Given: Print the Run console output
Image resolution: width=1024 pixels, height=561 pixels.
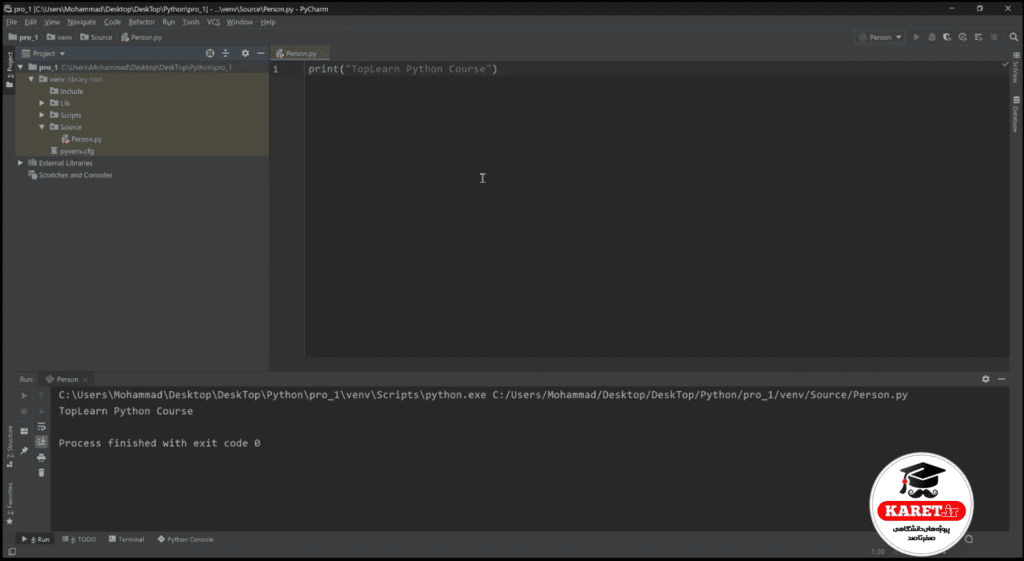Looking at the screenshot, I should click(x=41, y=458).
